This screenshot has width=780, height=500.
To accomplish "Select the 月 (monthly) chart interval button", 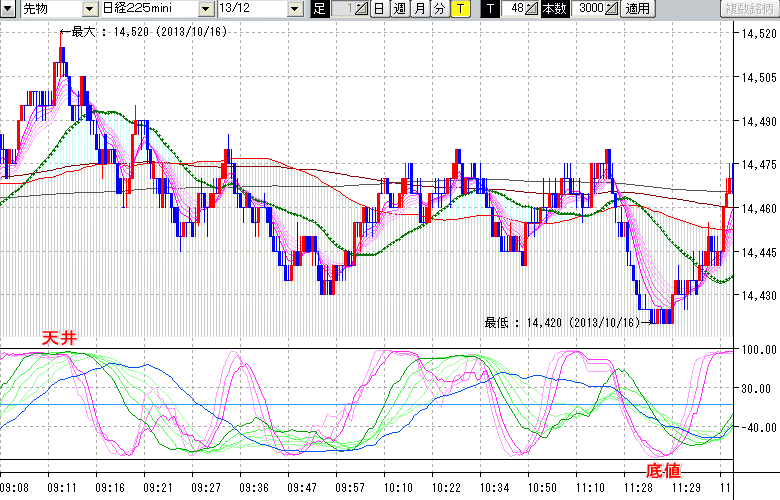I will (419, 9).
